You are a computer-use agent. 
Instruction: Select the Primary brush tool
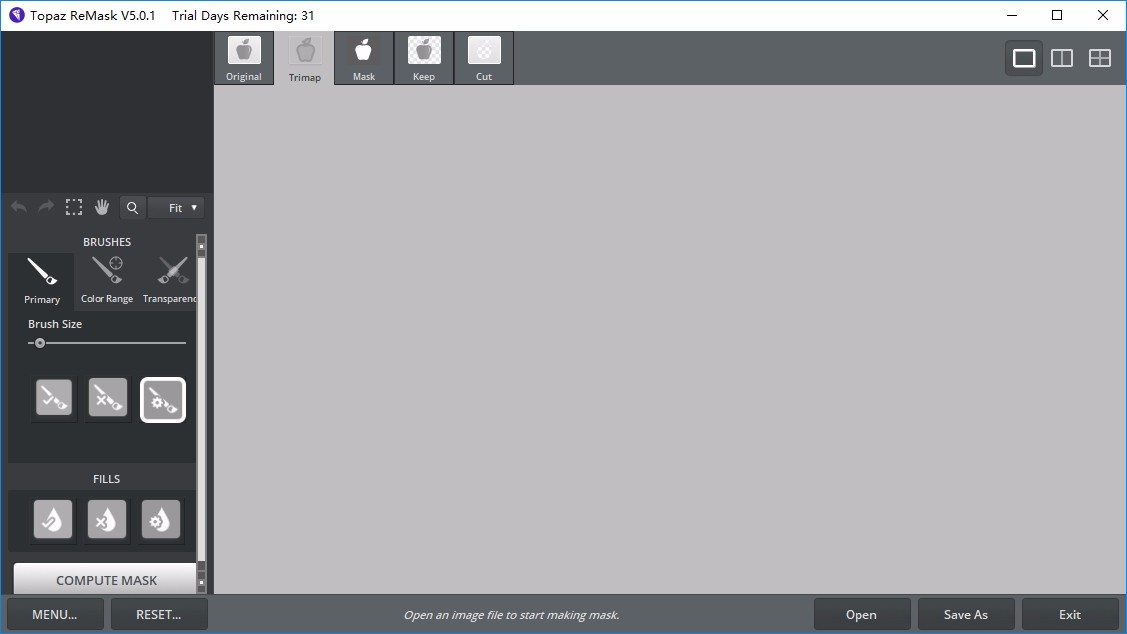41,281
